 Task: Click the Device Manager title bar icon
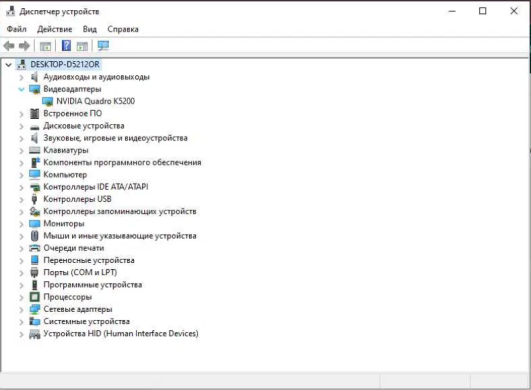(x=10, y=11)
